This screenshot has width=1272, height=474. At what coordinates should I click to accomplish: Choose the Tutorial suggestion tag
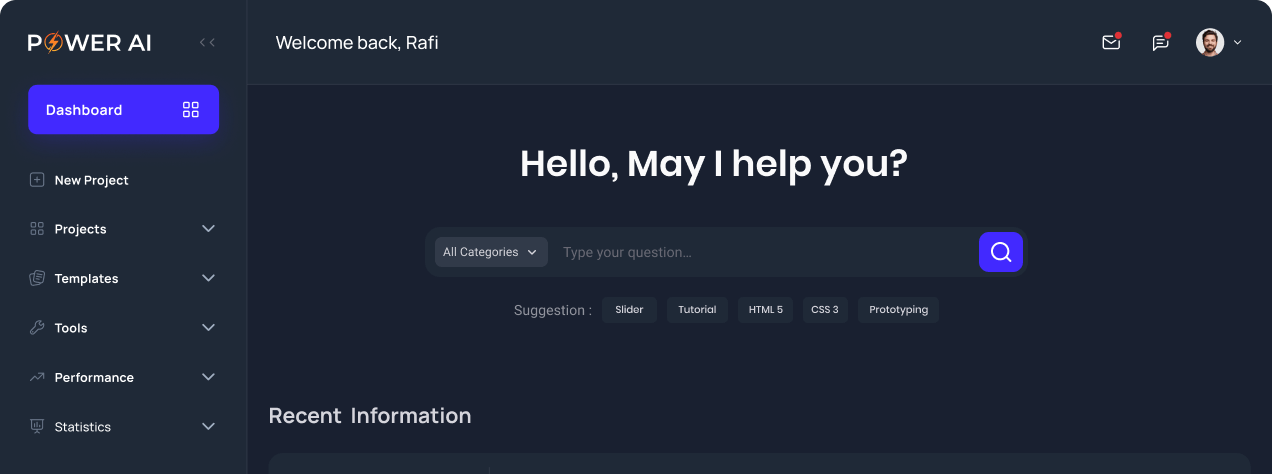[697, 310]
